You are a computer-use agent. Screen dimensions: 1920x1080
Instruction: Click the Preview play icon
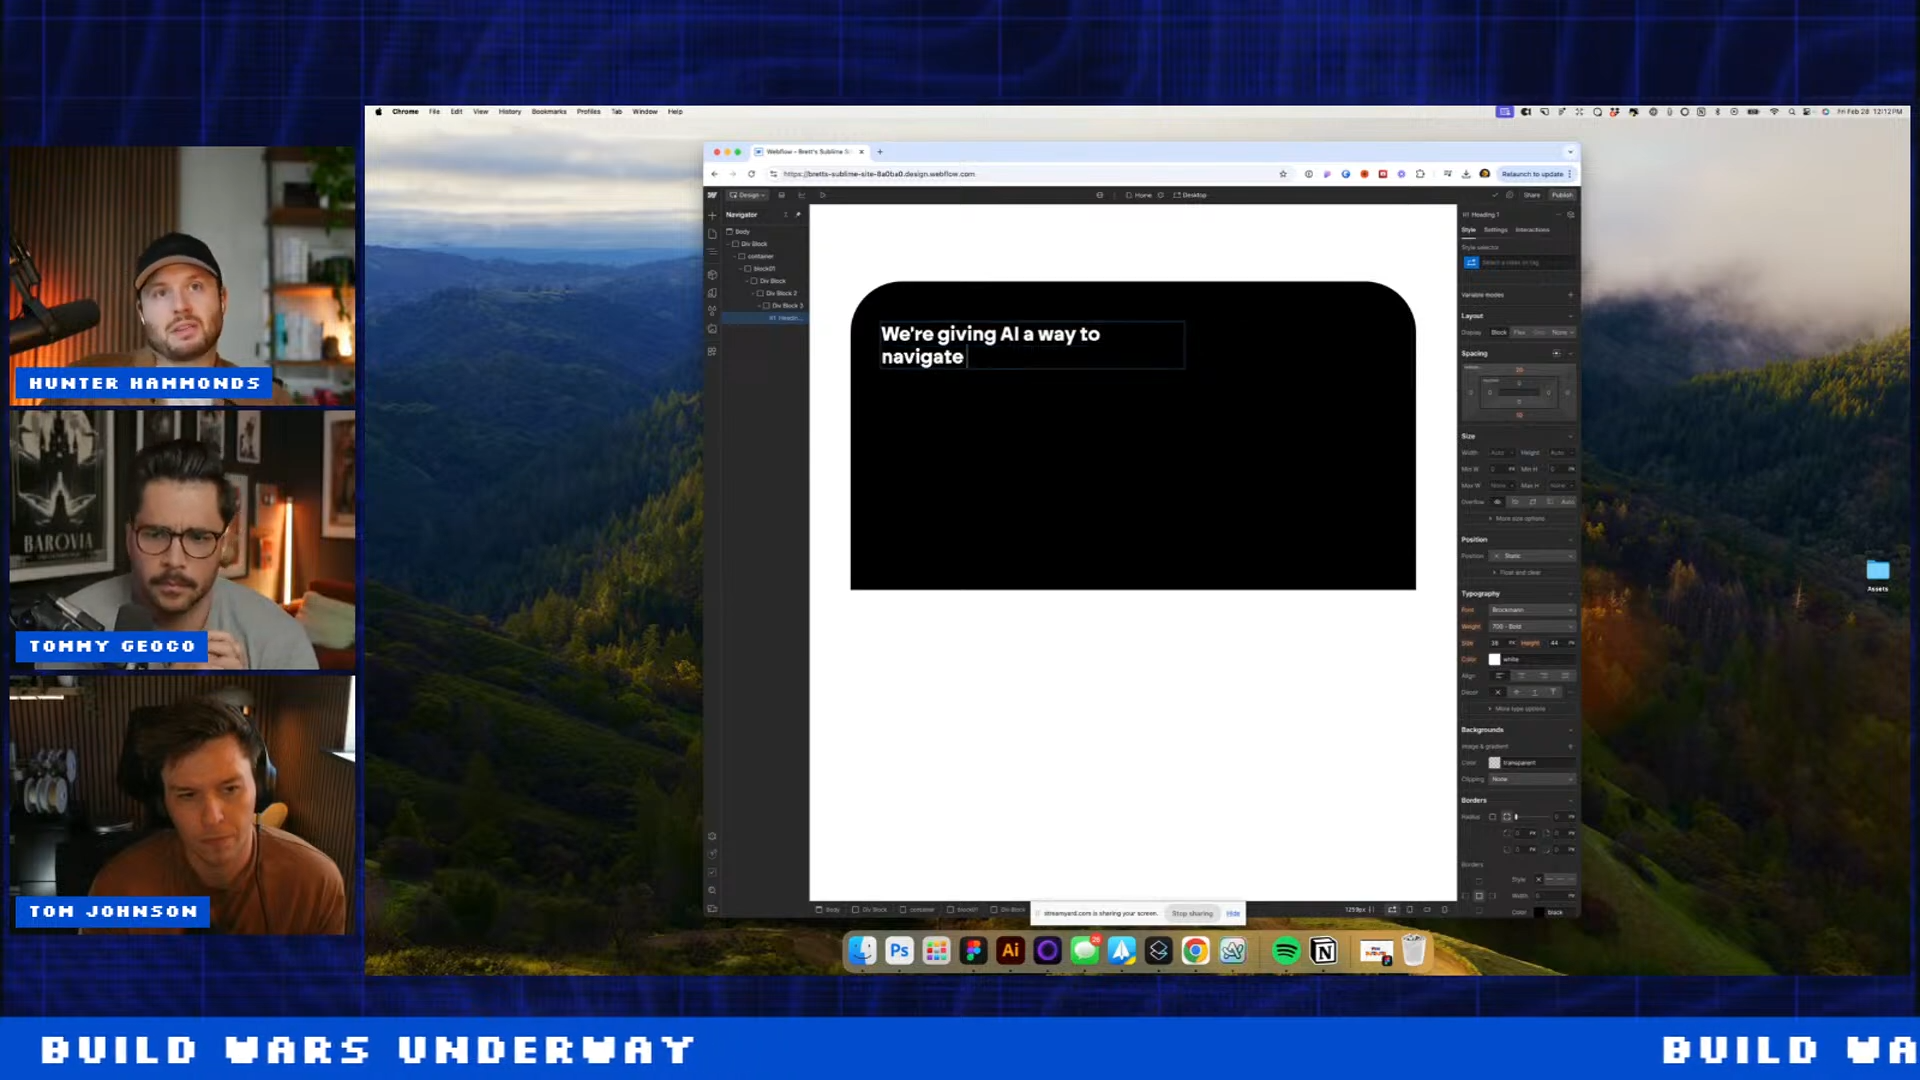pyautogui.click(x=823, y=195)
